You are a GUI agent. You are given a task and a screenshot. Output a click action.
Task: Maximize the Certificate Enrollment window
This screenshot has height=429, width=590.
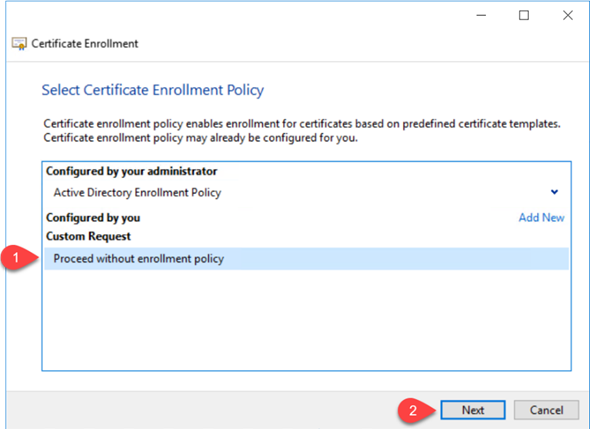point(524,15)
